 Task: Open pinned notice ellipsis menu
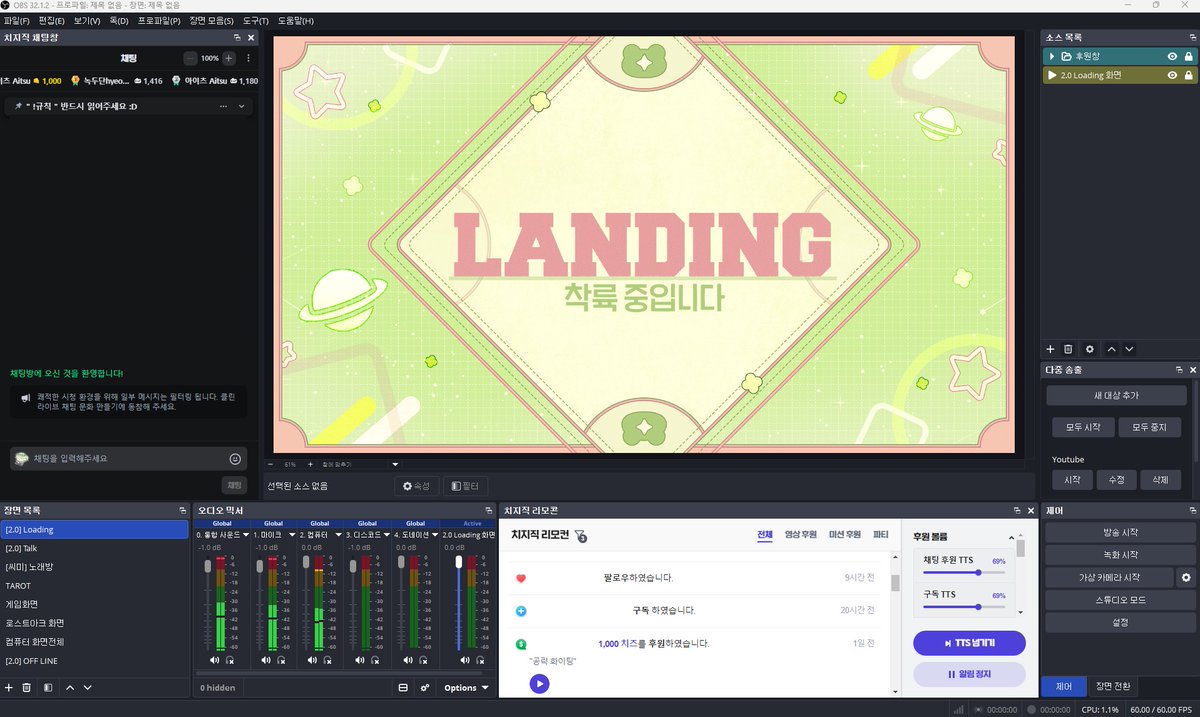point(224,106)
